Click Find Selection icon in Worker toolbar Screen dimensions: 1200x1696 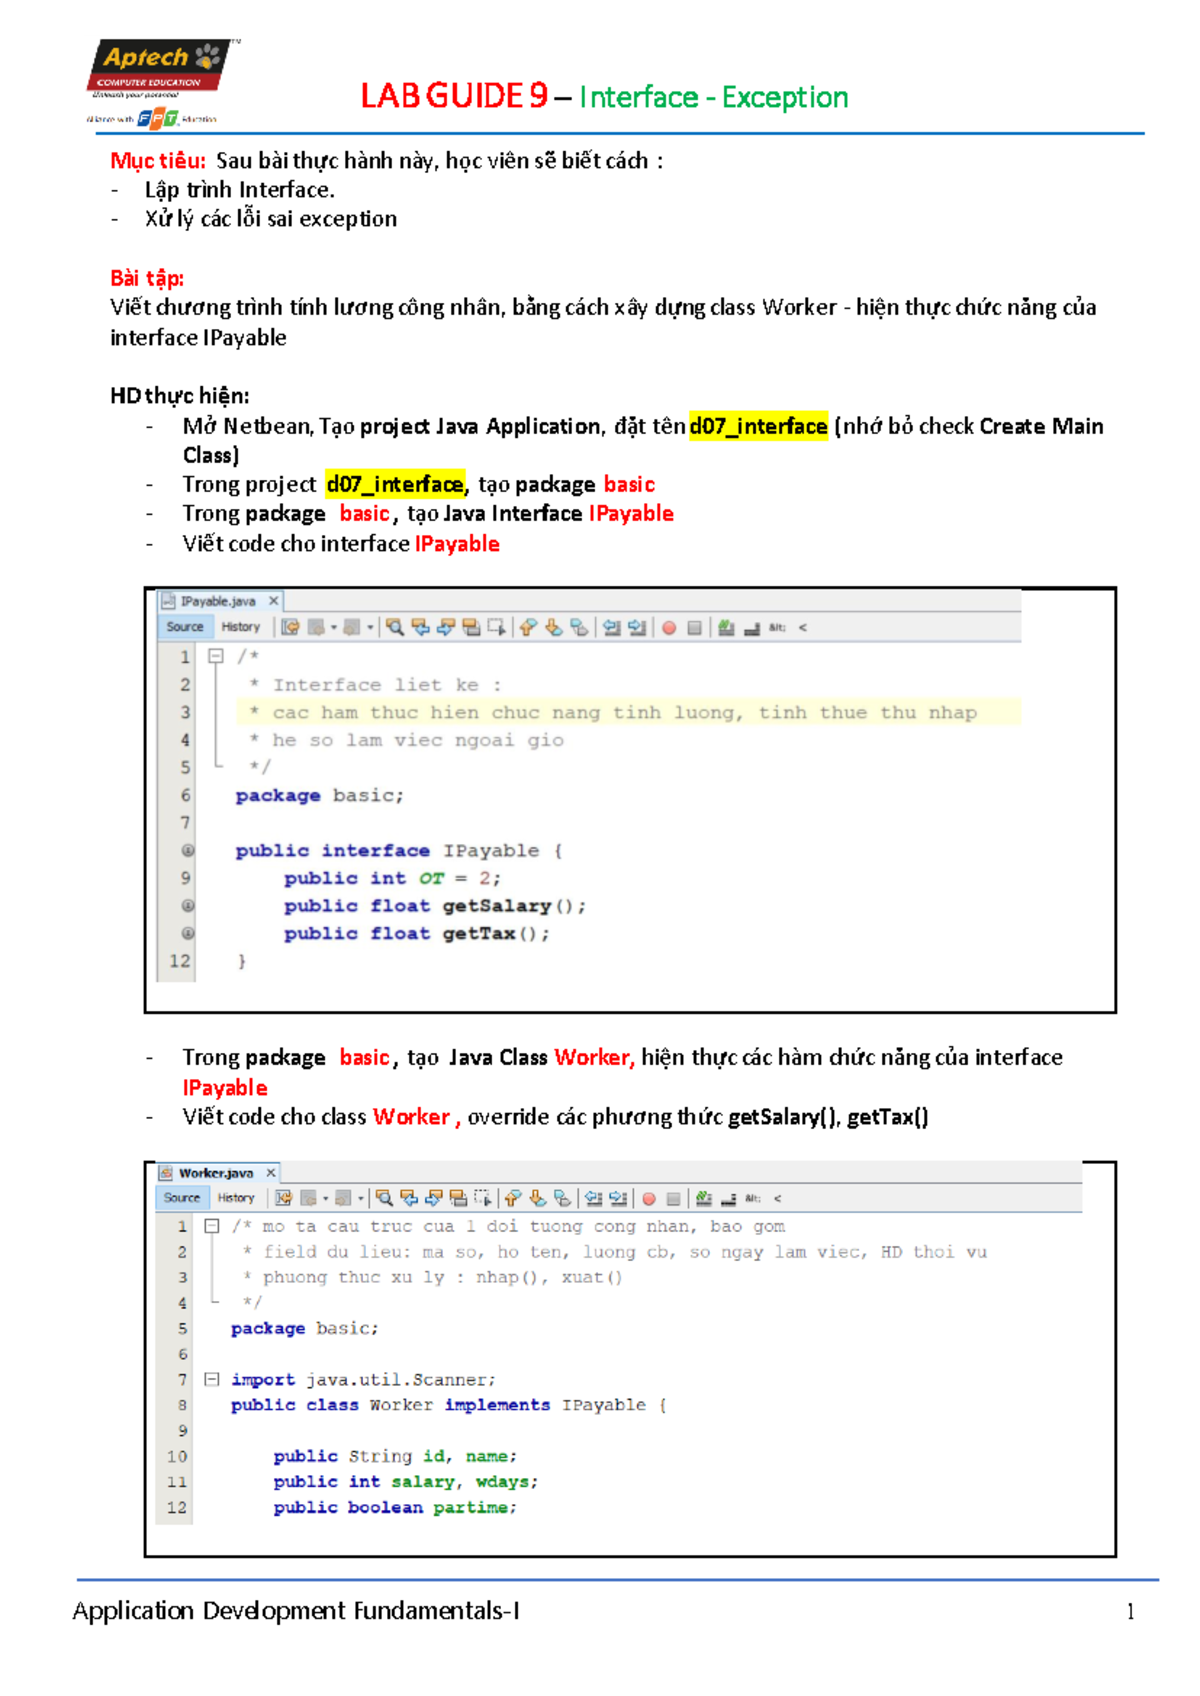point(384,1198)
